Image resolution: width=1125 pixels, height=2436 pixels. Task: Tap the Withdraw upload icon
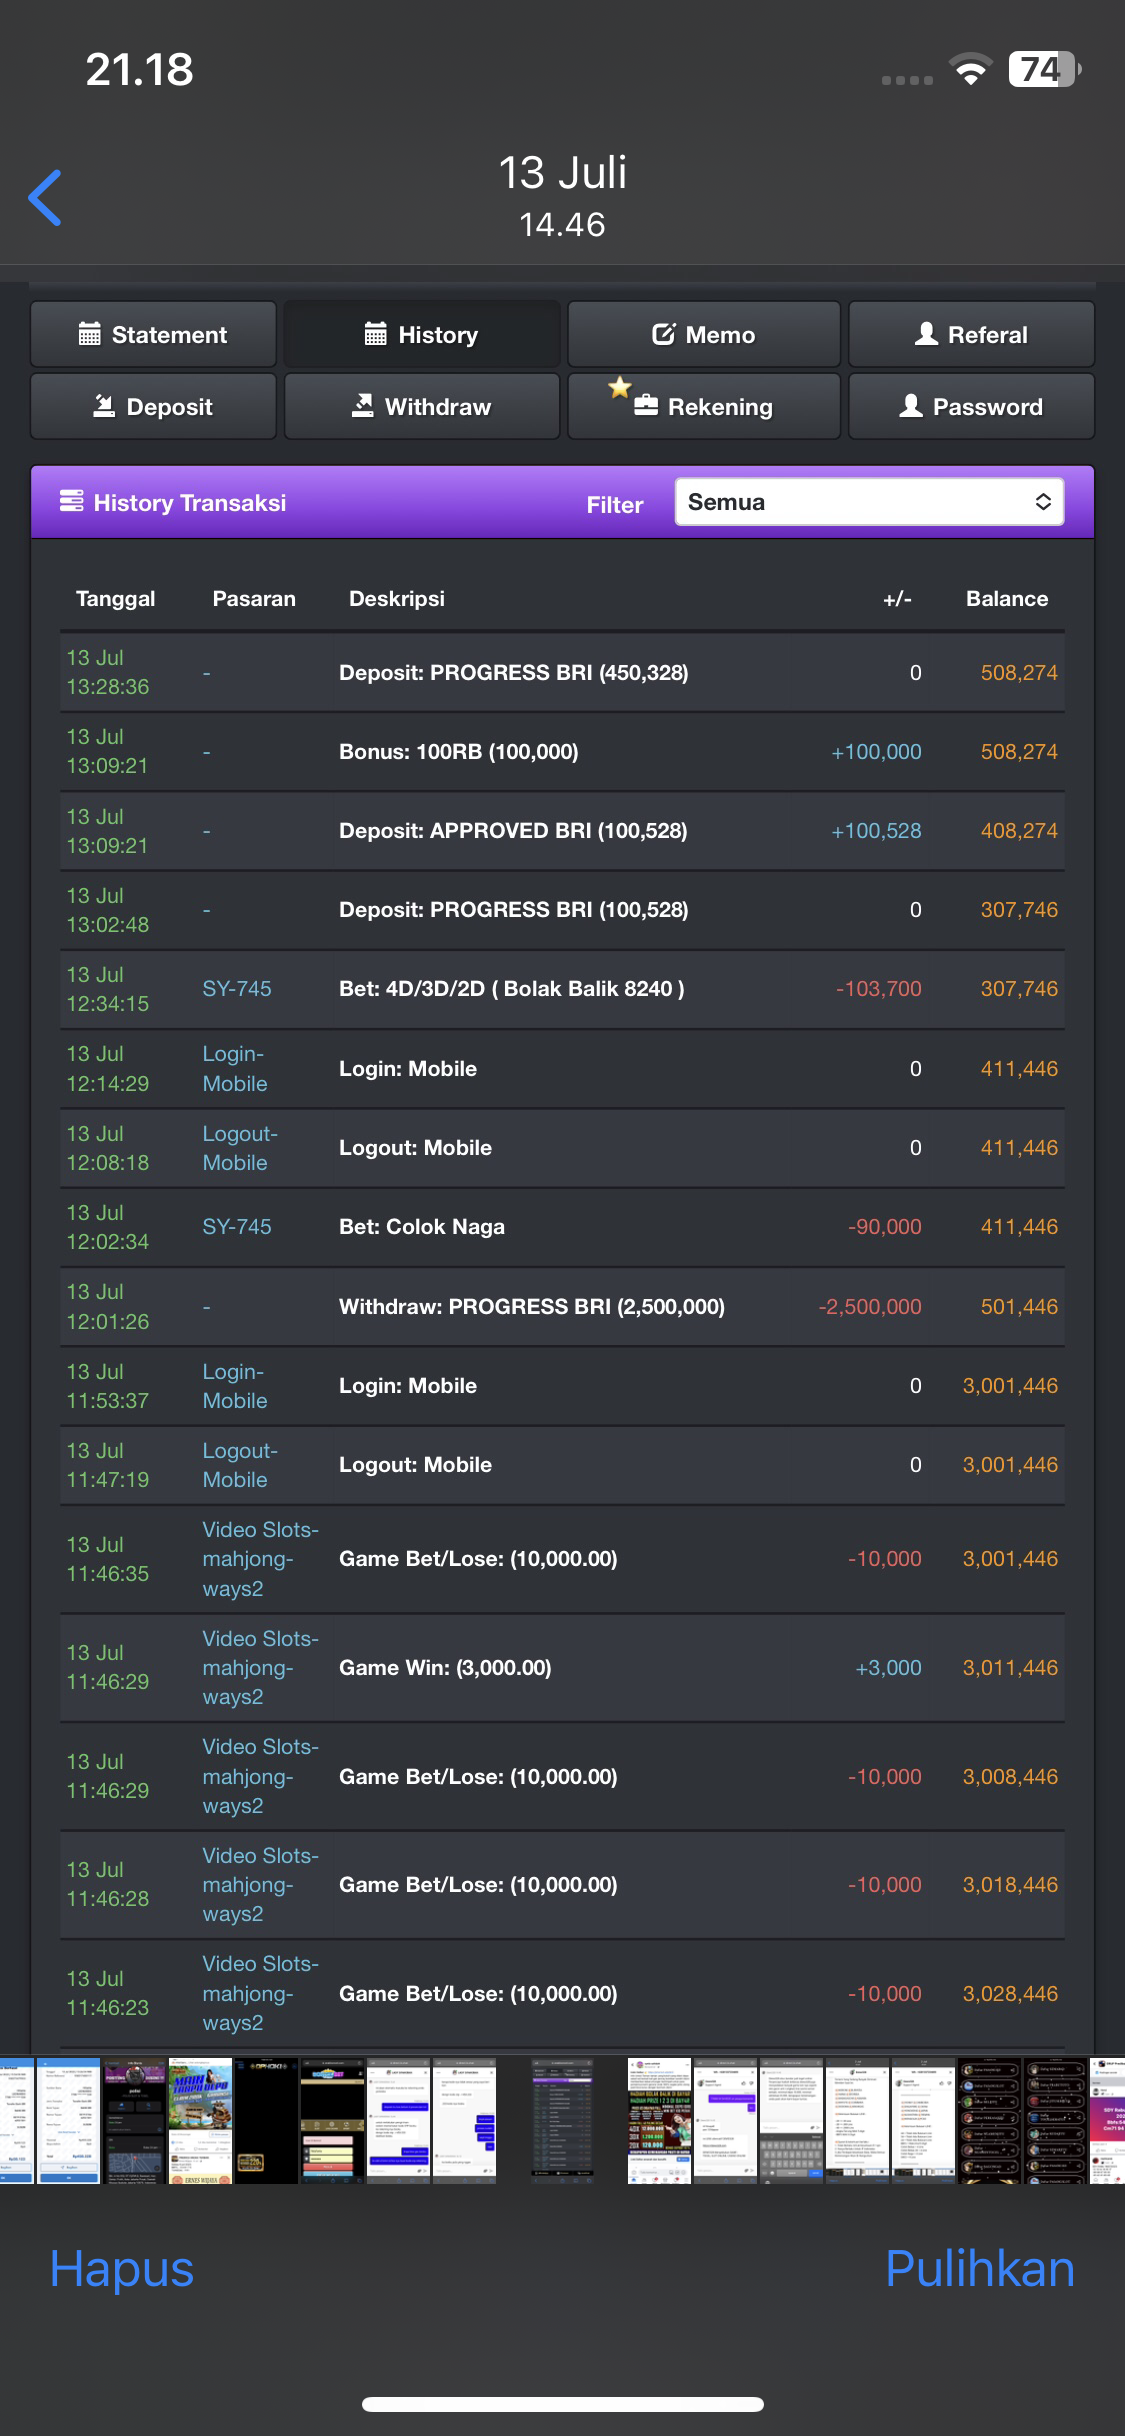point(362,406)
